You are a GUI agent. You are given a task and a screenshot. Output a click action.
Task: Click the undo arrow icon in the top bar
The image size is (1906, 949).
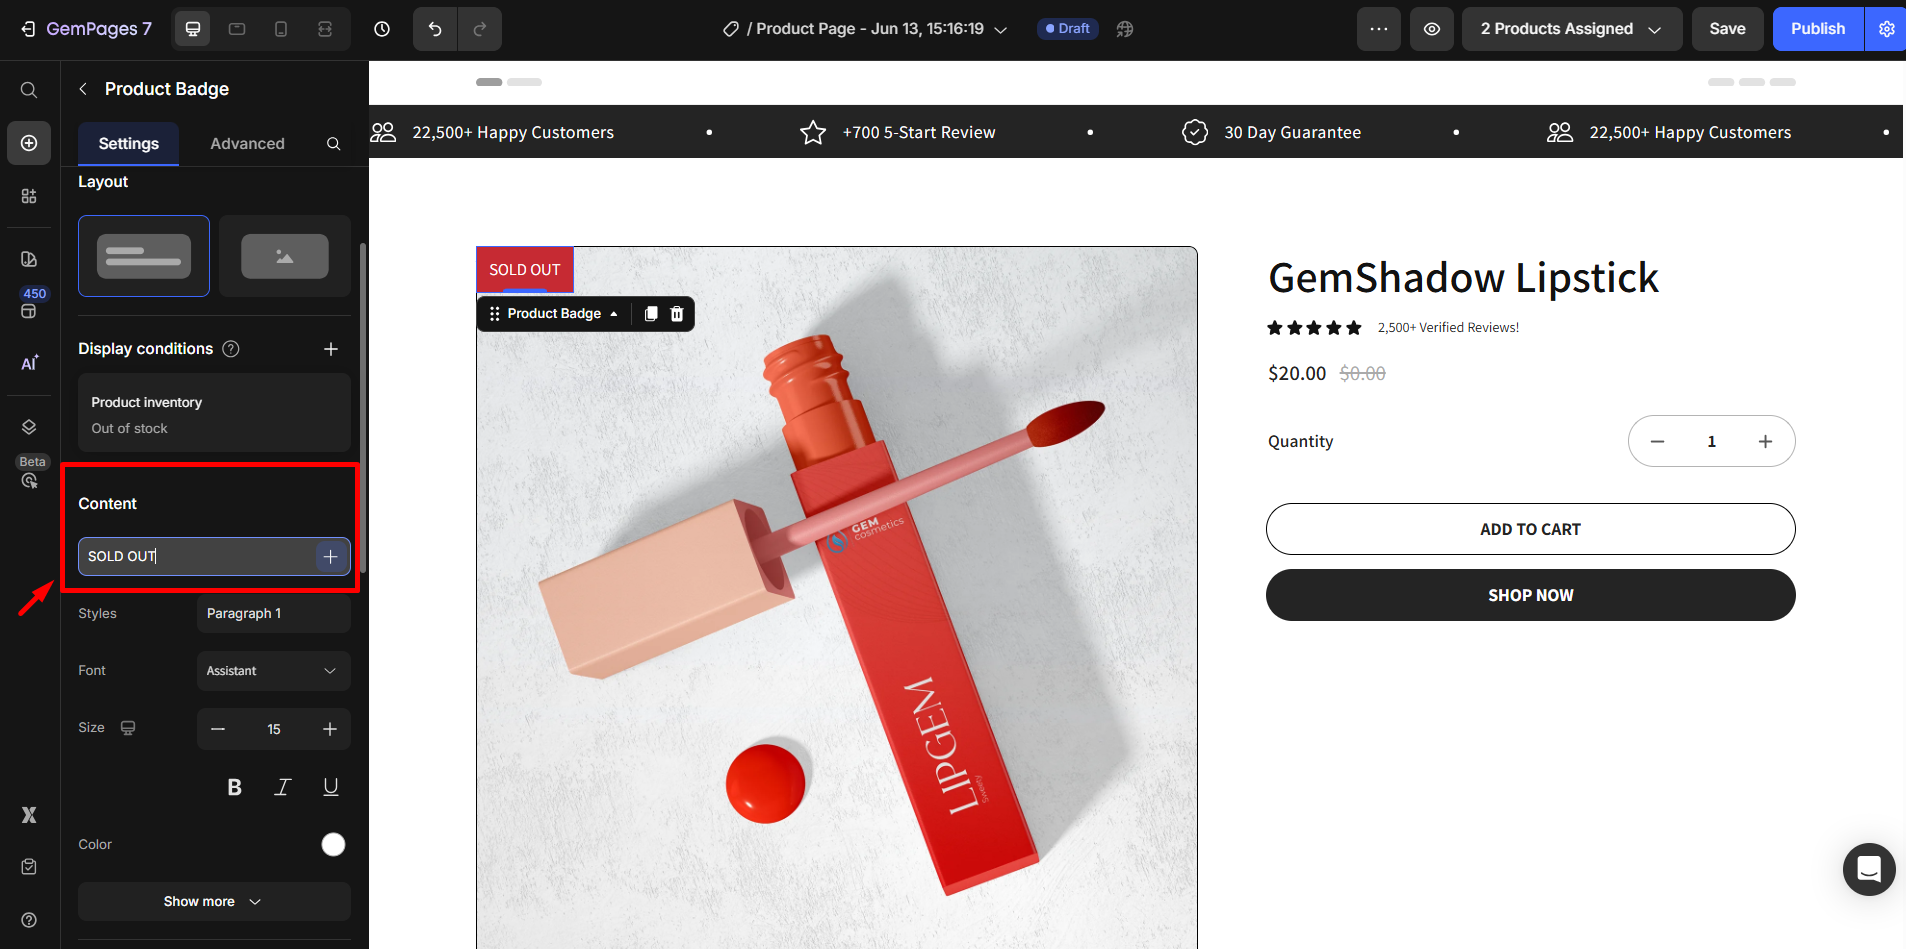tap(434, 28)
